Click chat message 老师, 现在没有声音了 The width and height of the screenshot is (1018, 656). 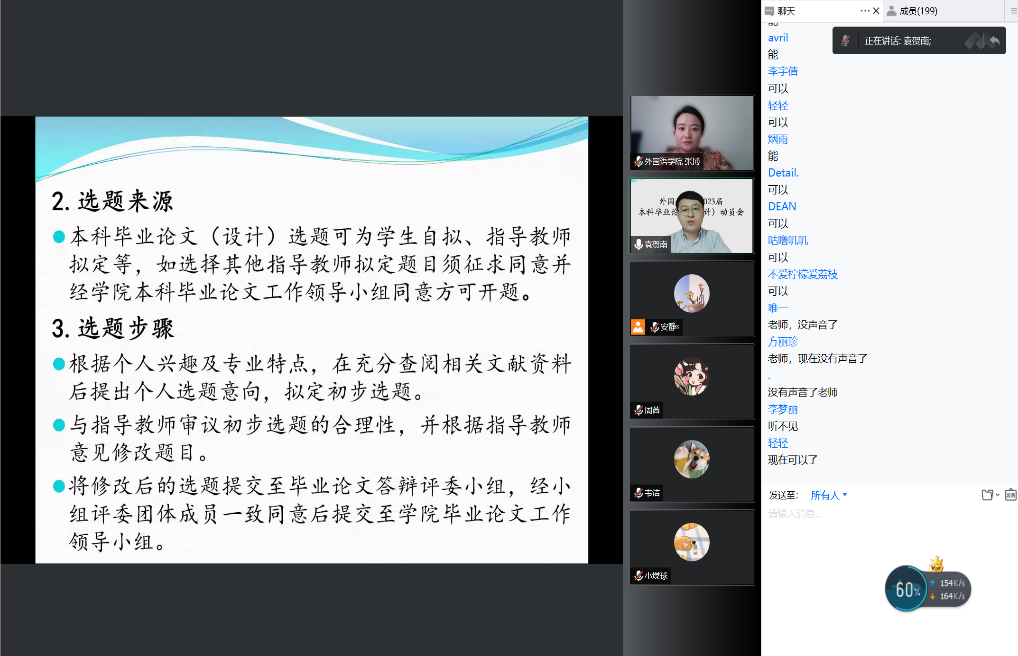[x=817, y=359]
